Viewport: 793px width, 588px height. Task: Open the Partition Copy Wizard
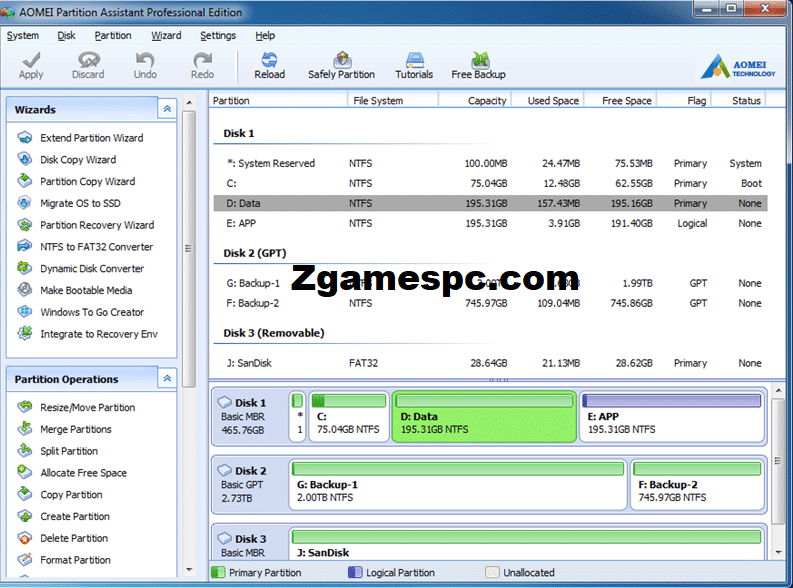click(x=87, y=182)
